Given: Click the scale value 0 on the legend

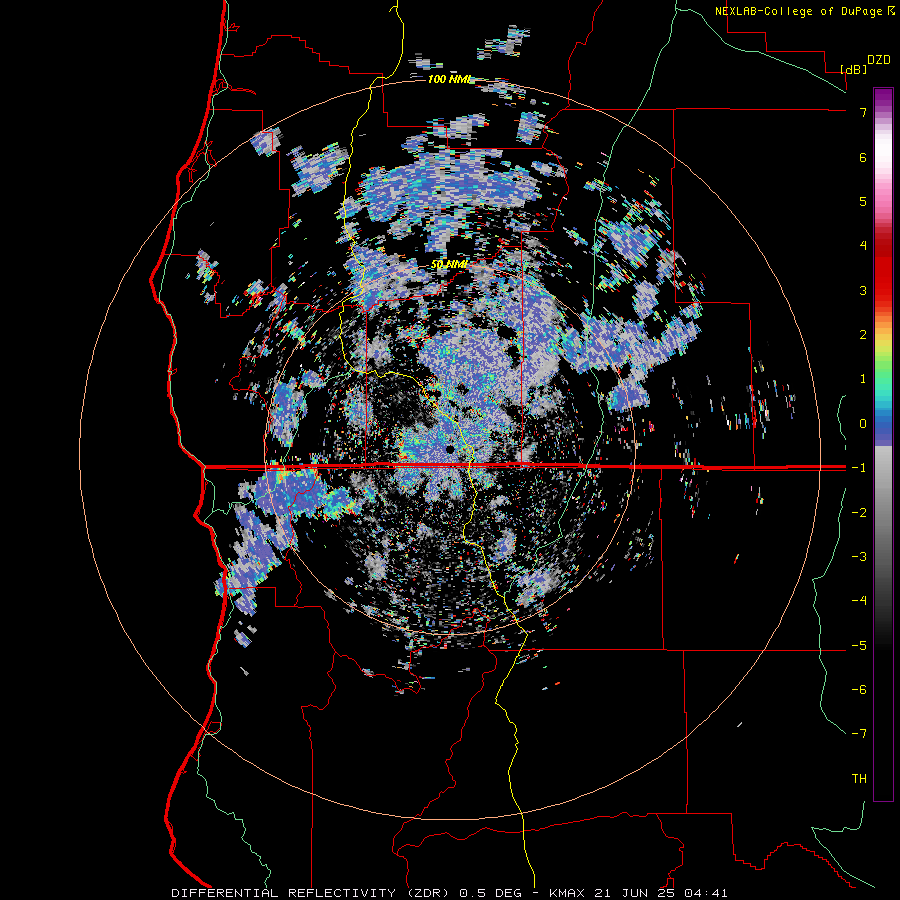Looking at the screenshot, I should click(863, 424).
